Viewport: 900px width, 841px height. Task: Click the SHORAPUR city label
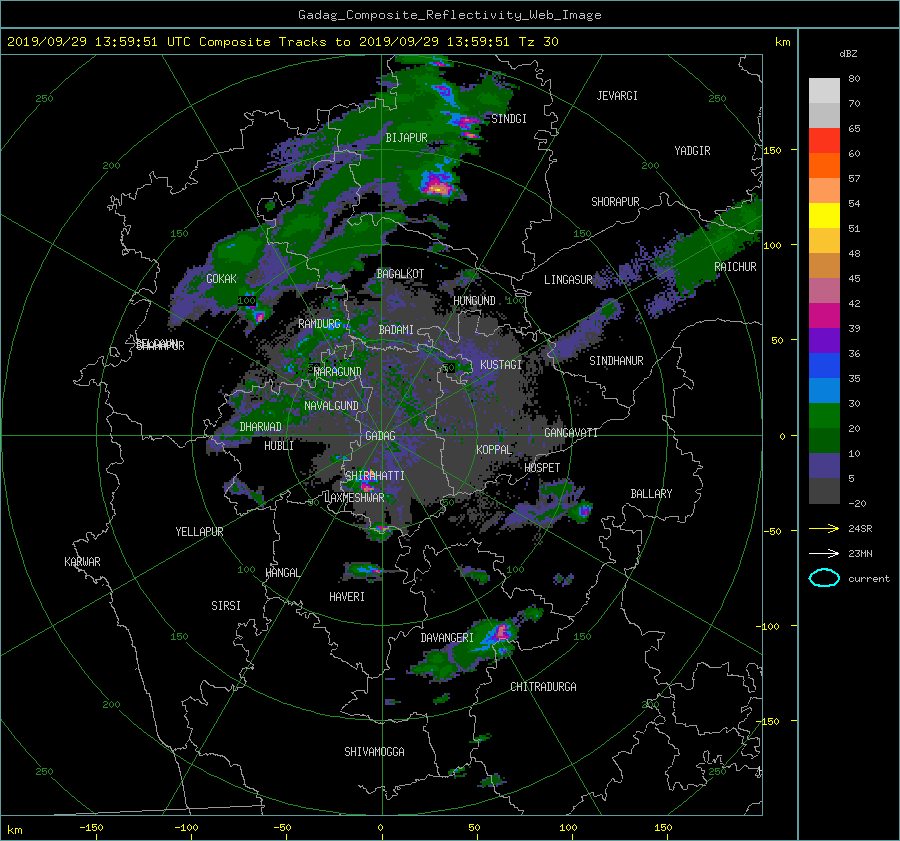point(615,202)
